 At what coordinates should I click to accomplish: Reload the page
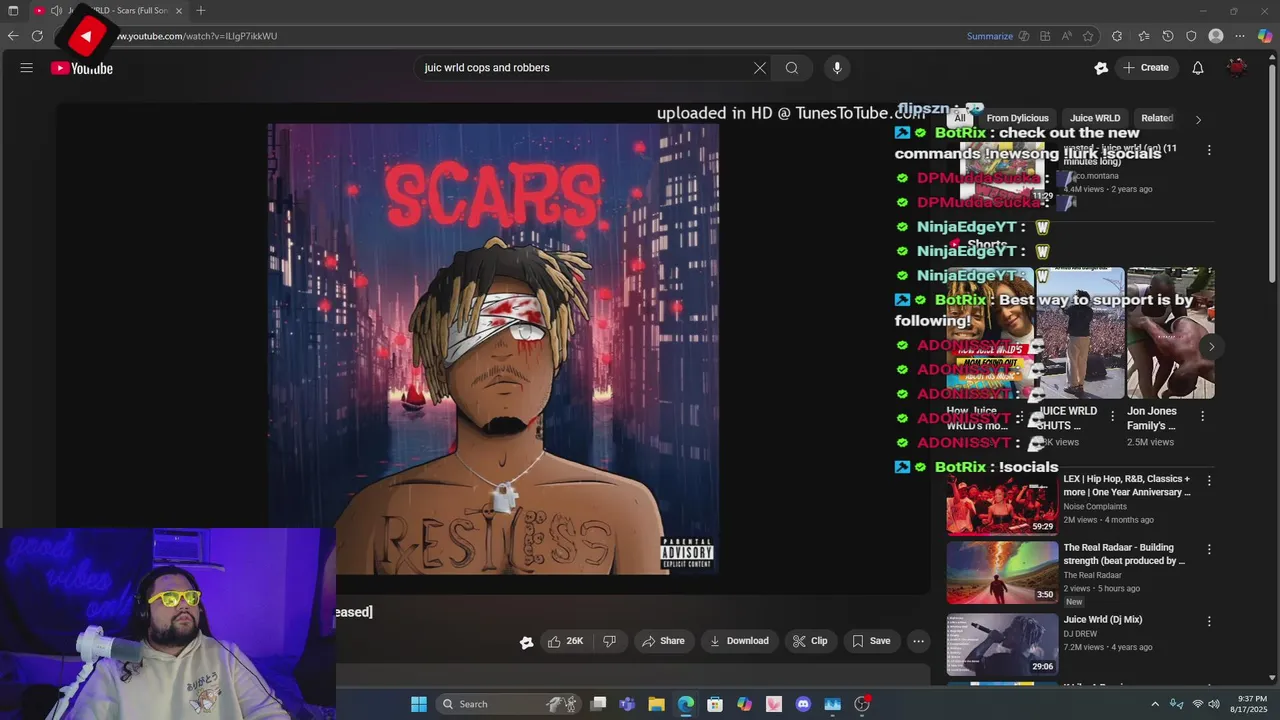37,36
